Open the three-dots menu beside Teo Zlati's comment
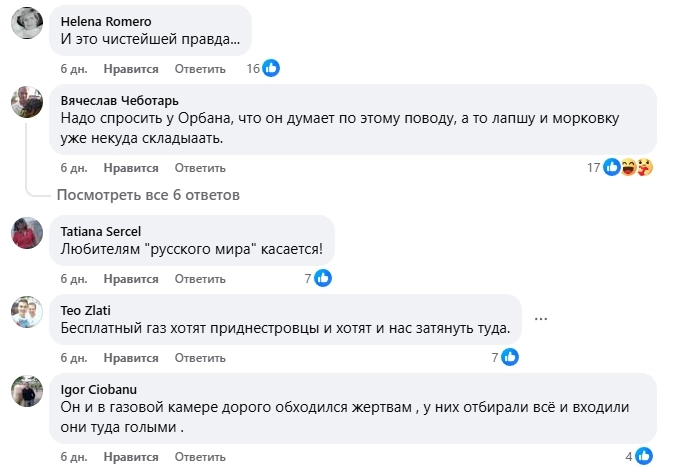This screenshot has width=676, height=468. tap(542, 319)
